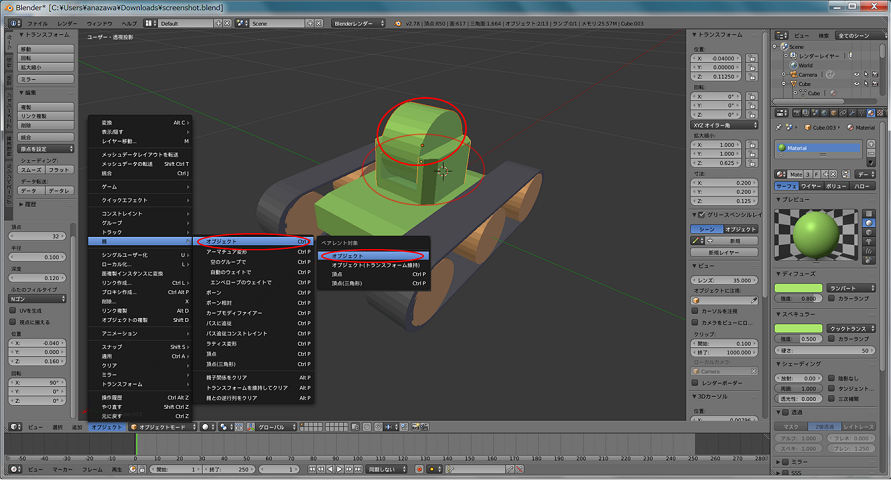
Task: Click the Blender info editor type icon
Action: [14, 21]
